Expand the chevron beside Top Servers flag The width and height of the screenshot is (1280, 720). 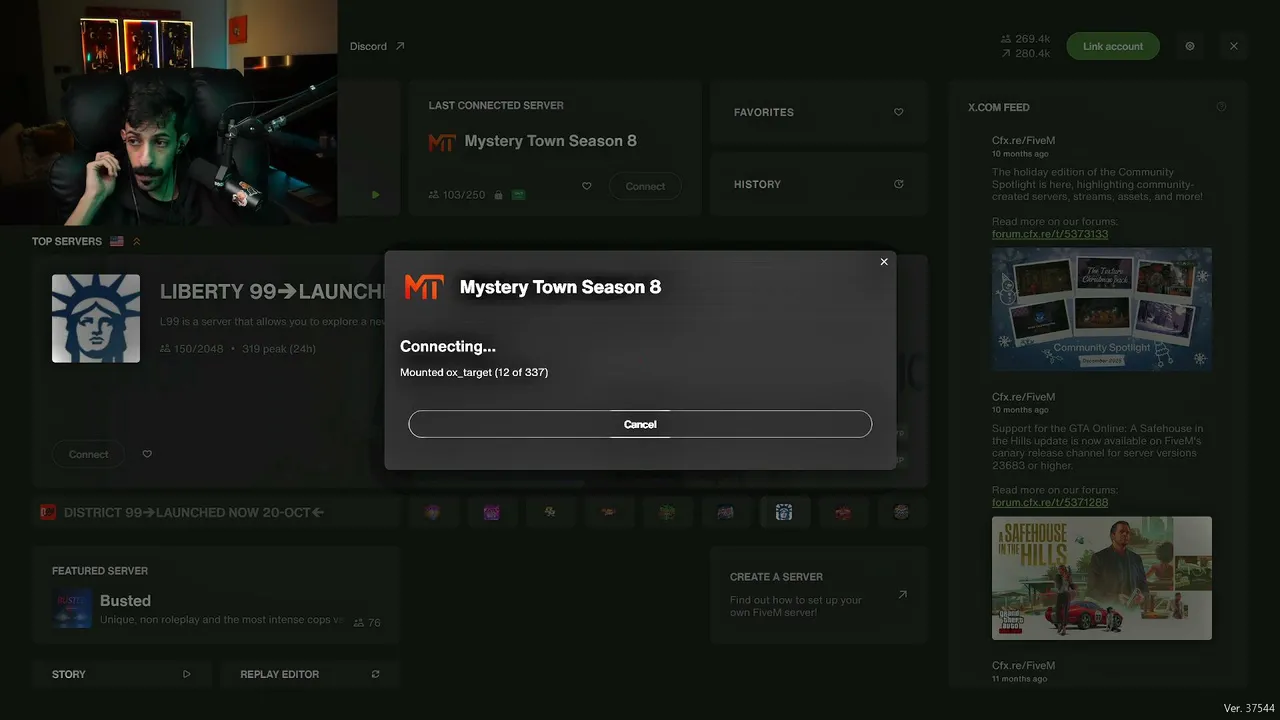[137, 241]
